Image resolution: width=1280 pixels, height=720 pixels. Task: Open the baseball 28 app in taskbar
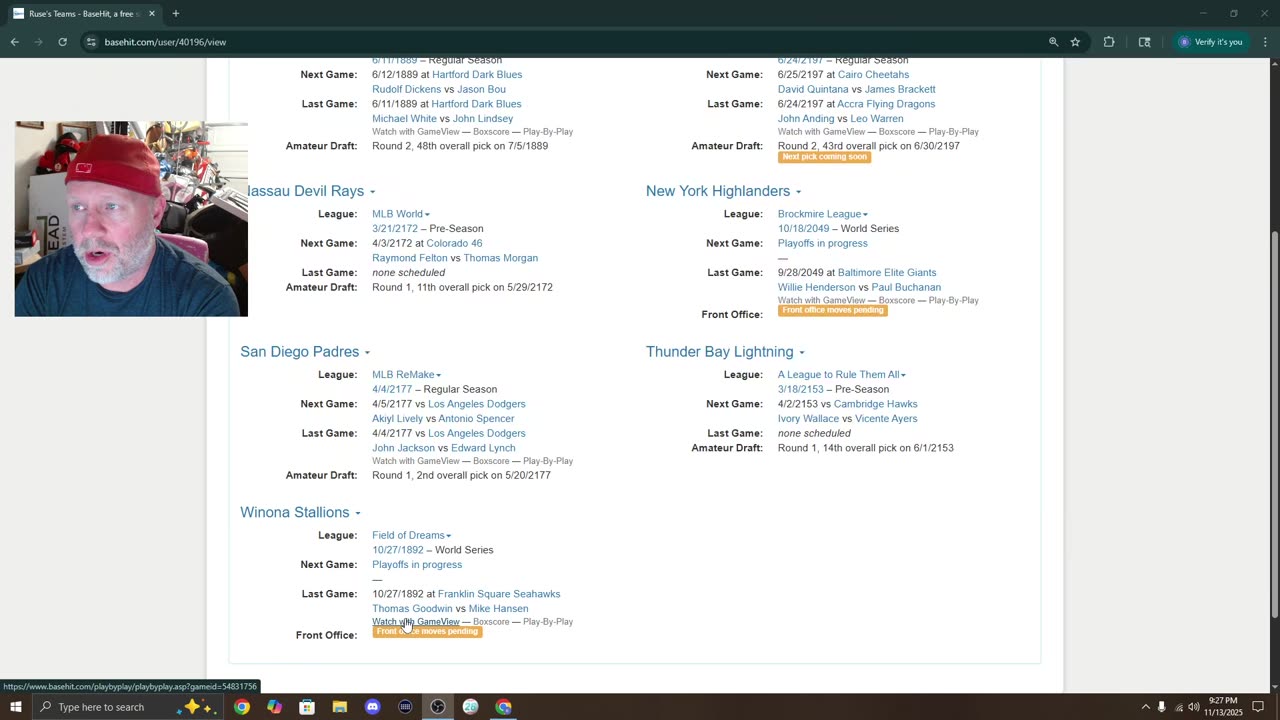(x=470, y=707)
